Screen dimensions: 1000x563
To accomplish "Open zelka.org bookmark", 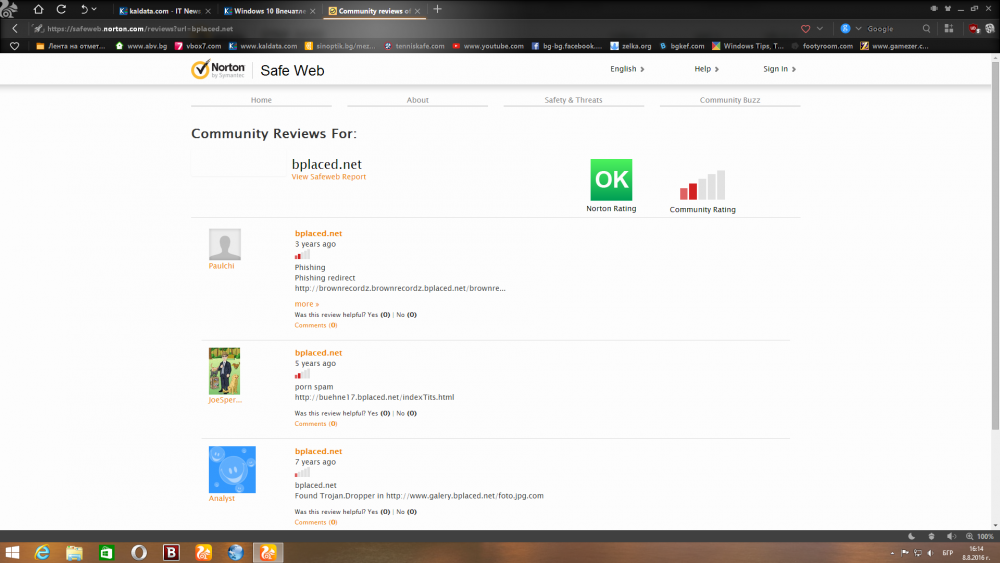I will point(631,46).
